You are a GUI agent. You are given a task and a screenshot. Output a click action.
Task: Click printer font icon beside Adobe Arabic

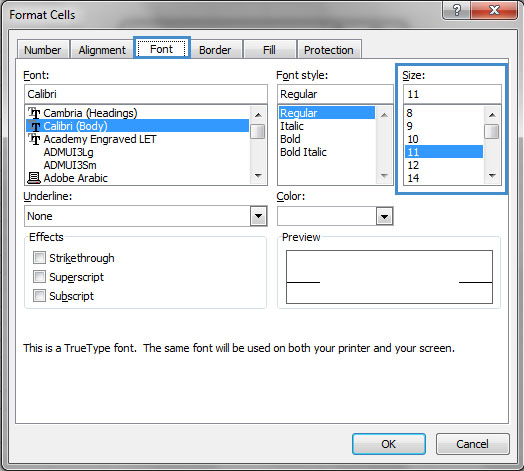click(x=34, y=178)
